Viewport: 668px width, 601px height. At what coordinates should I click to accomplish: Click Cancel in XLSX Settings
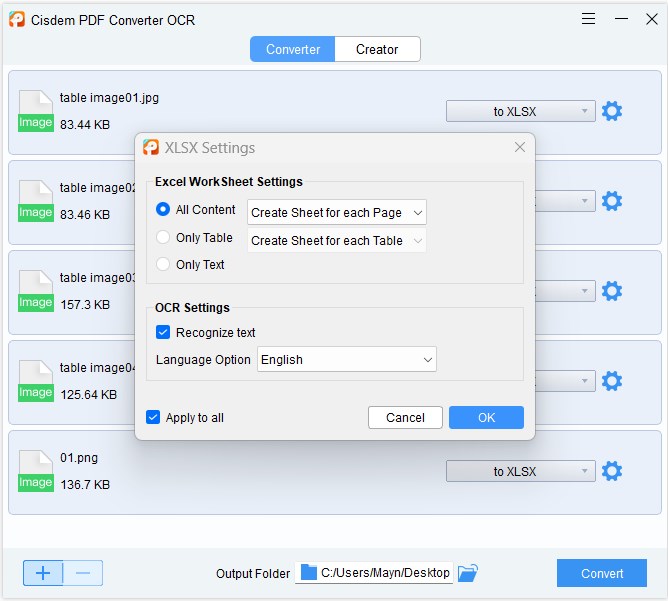click(x=405, y=417)
